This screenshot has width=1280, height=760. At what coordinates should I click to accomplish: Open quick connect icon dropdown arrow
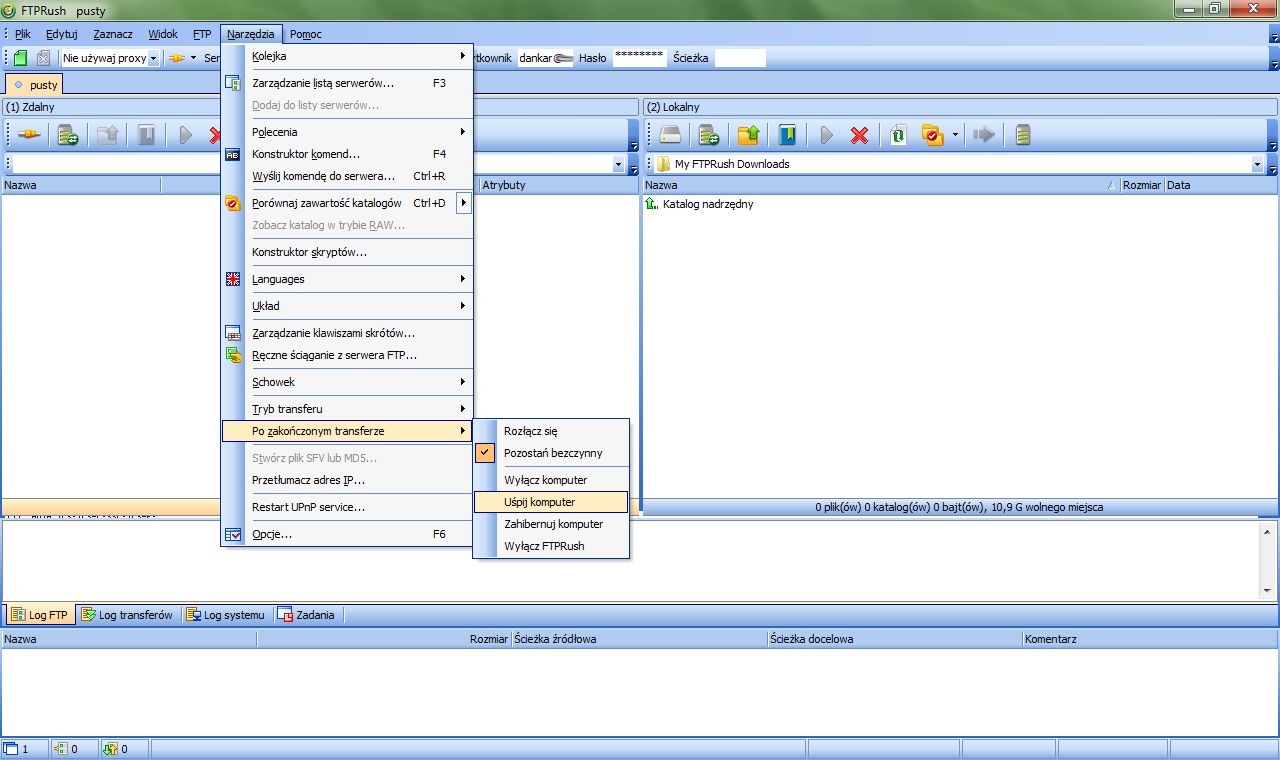(194, 58)
